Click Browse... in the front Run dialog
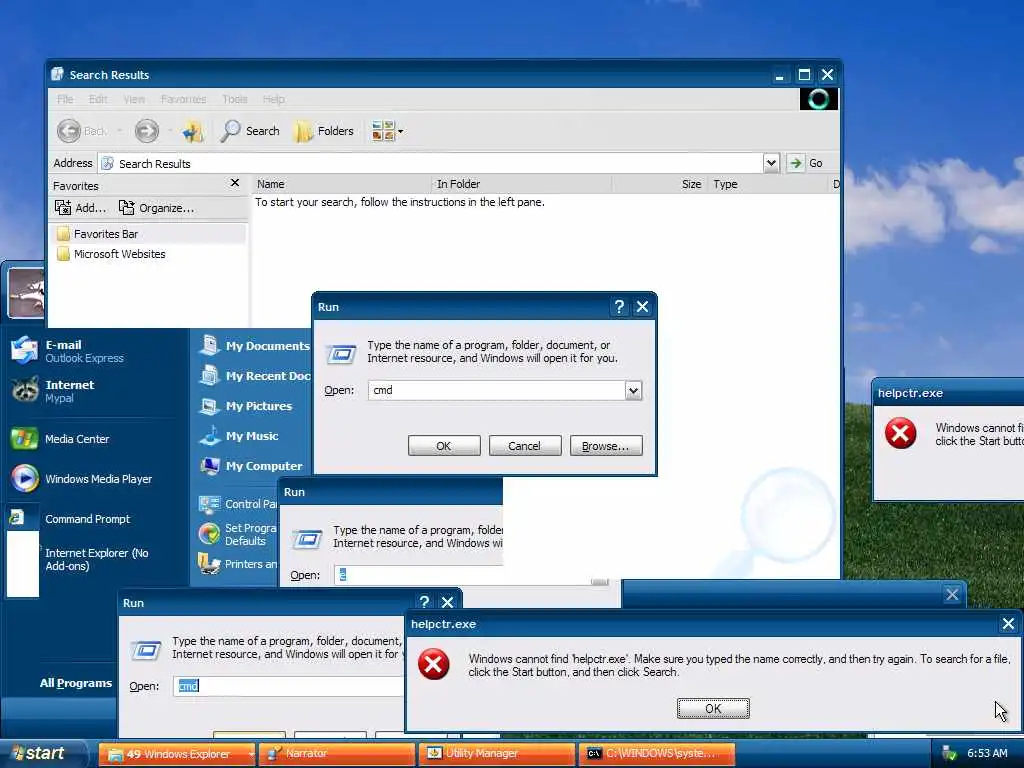This screenshot has height=768, width=1024. 606,446
